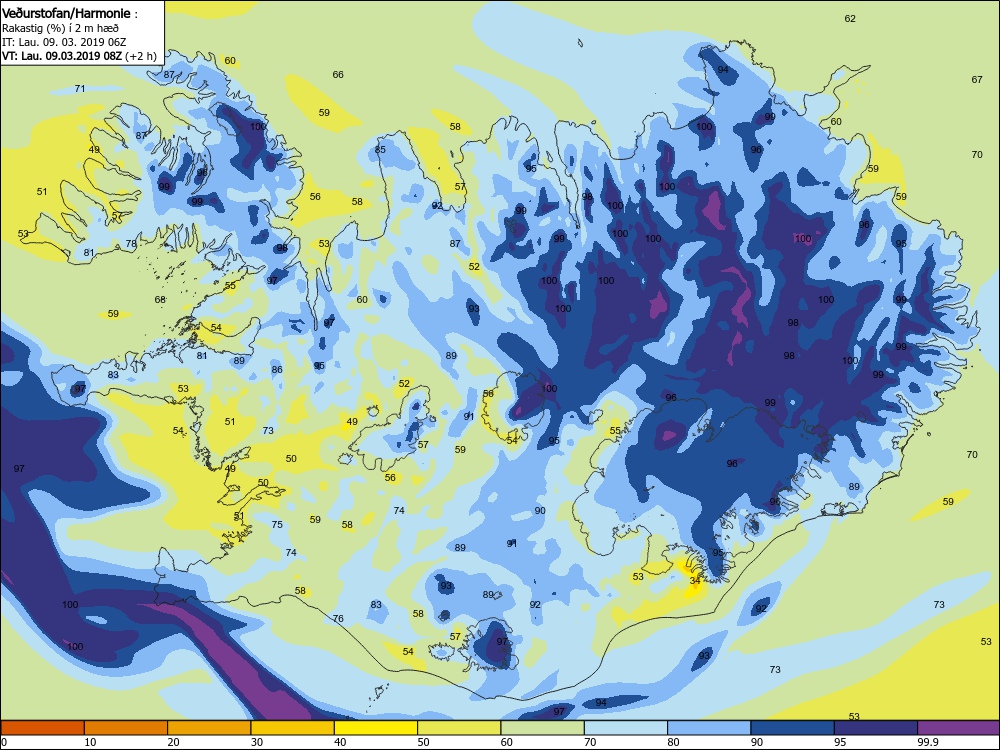Click the 30–40 golden legend swatch

(293, 728)
